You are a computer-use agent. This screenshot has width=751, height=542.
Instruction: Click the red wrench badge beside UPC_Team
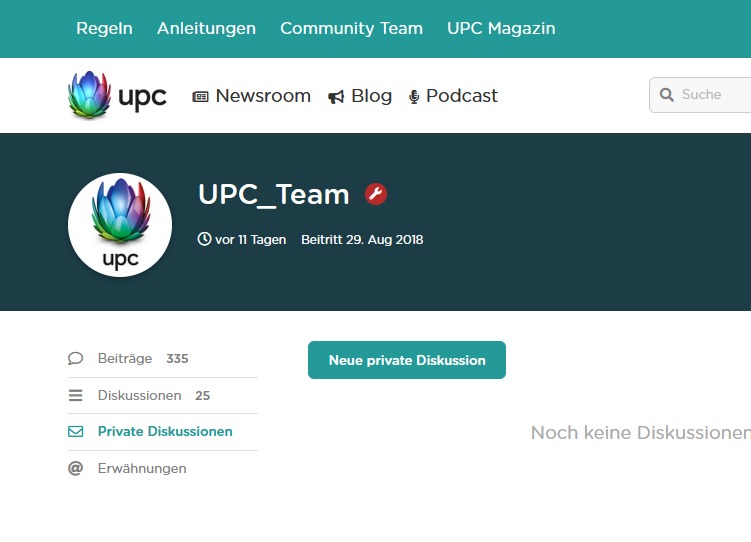[x=376, y=194]
